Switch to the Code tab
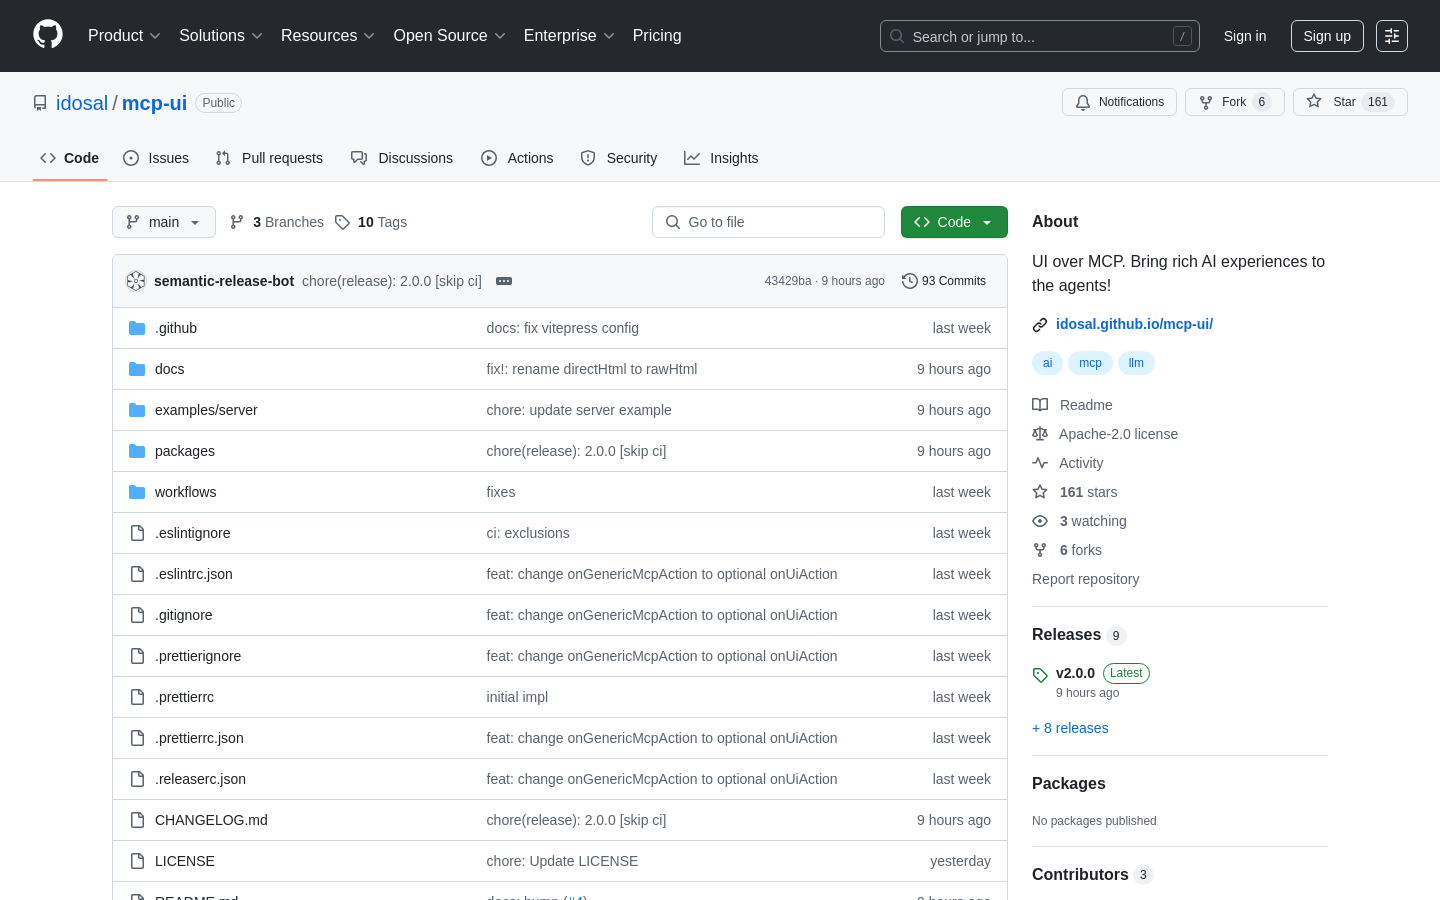The image size is (1440, 900). 70,158
